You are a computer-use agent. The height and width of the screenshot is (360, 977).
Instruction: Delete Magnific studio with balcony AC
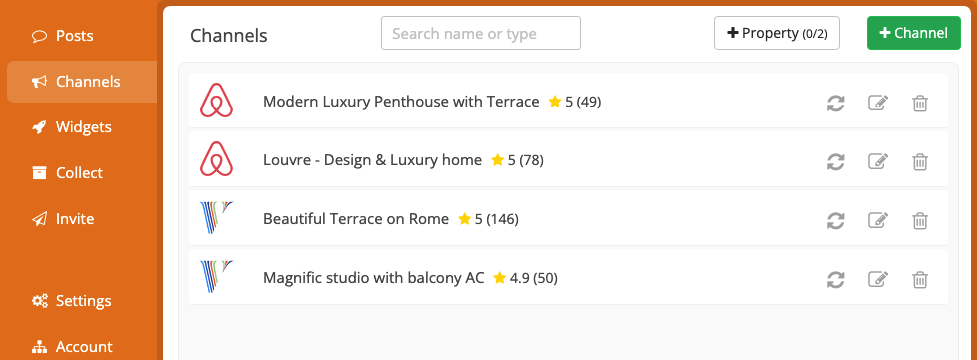tap(920, 279)
